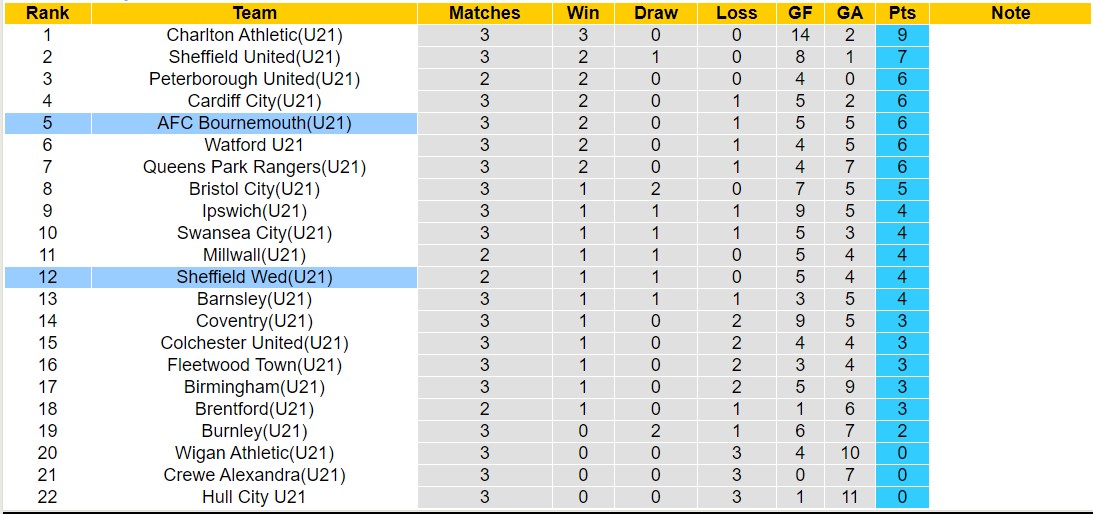Click the Watford U21 team name
Viewport: 1093px width, 514px height.
click(x=254, y=145)
